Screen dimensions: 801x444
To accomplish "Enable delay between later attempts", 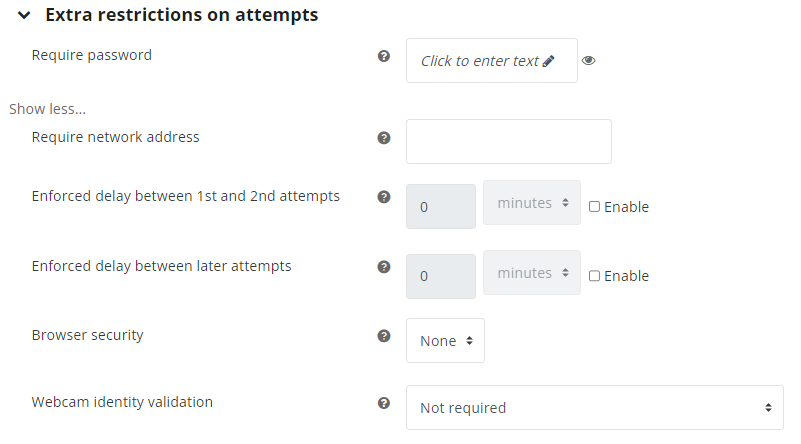I will [x=594, y=276].
